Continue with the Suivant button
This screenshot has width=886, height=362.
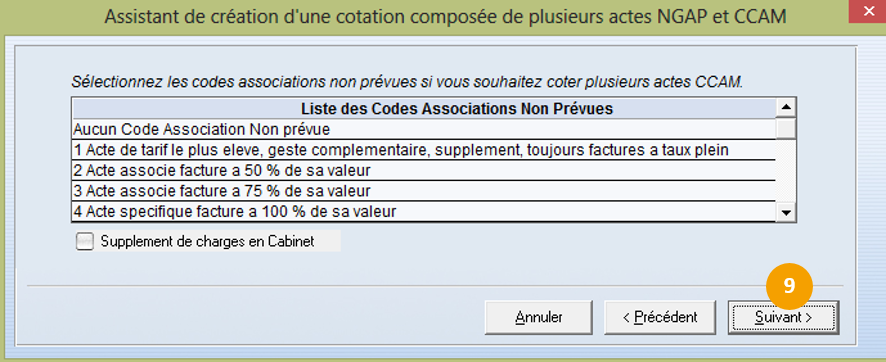click(783, 317)
